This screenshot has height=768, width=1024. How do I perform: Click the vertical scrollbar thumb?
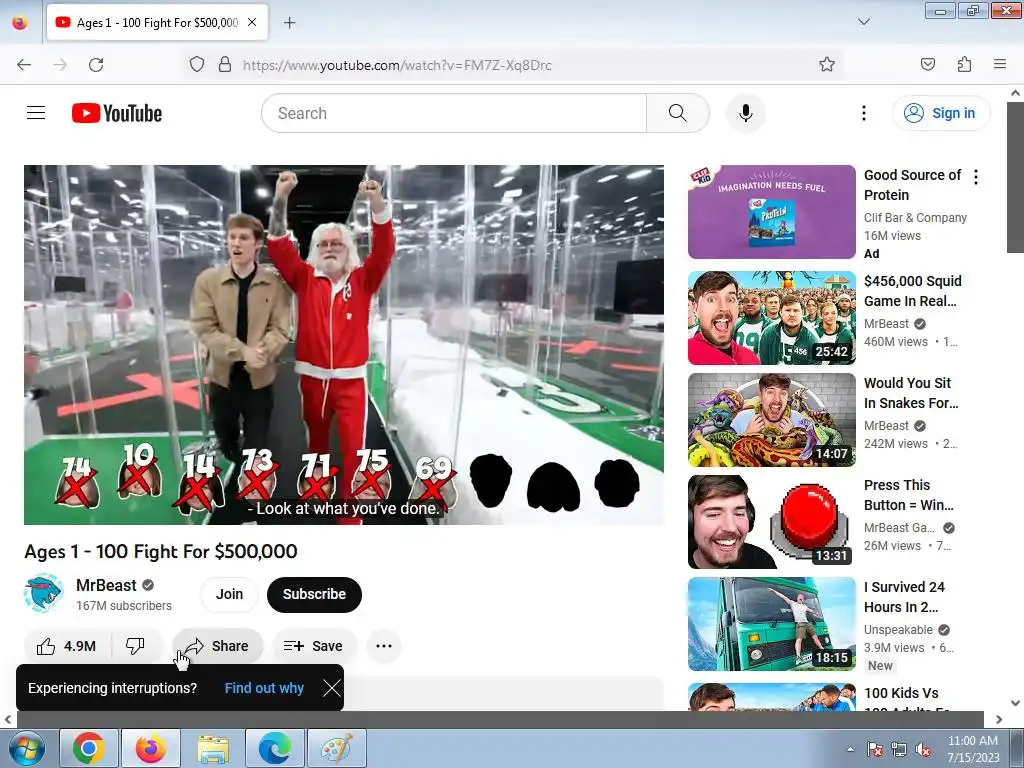(x=1015, y=178)
